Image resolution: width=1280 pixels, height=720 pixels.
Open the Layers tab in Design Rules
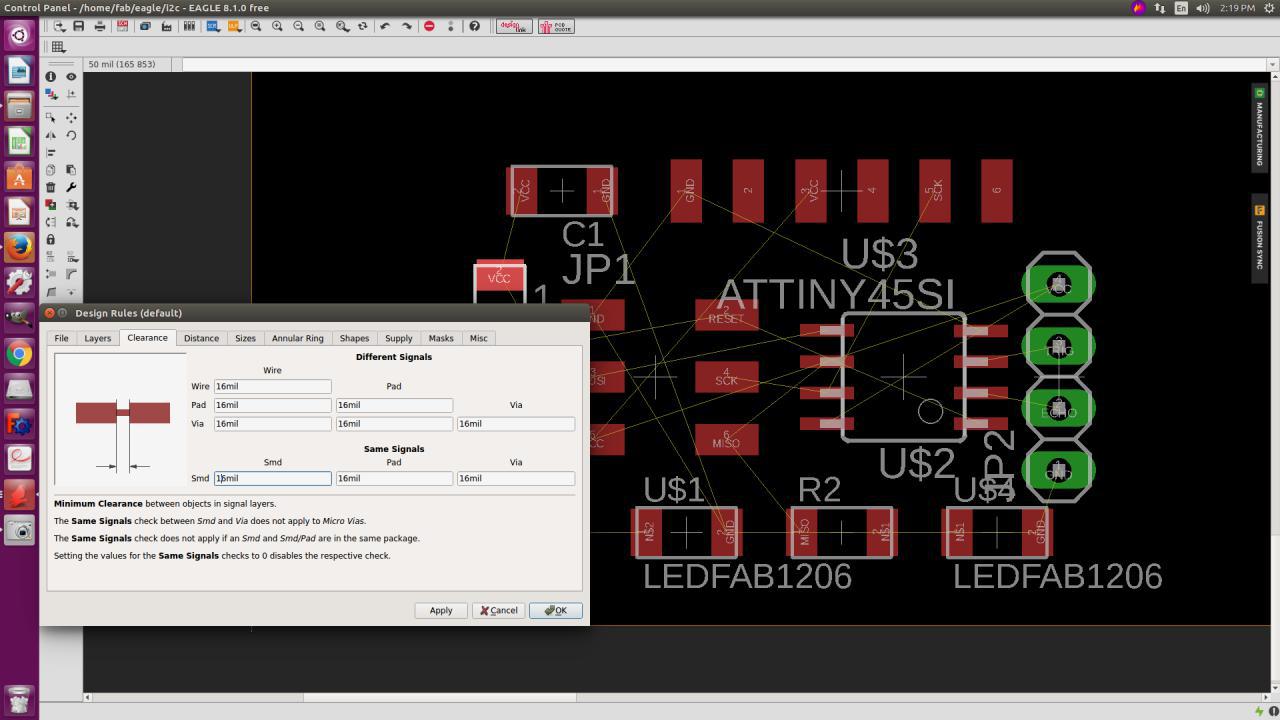coord(97,338)
